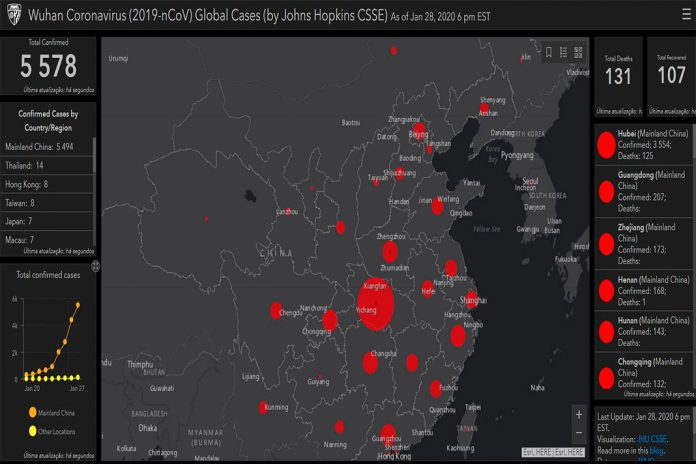Select Mainland China: 5 494 row

(47, 147)
